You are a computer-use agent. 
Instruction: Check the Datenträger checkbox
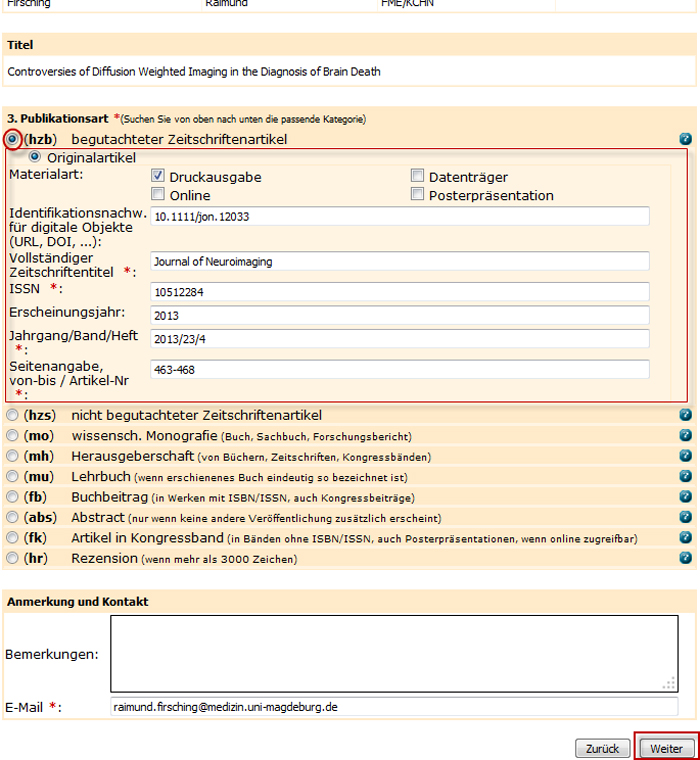pos(417,175)
